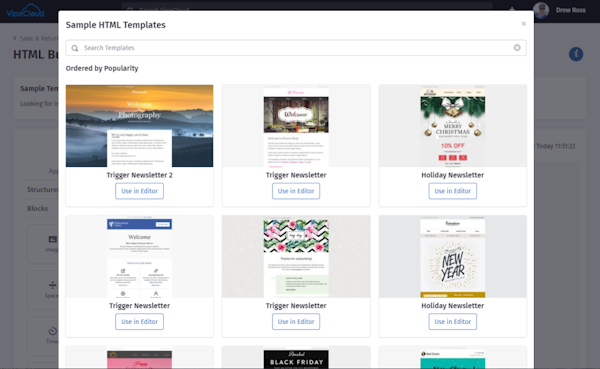The image size is (600, 369).
Task: Use the flower-shop Welcome Trigger Newsletter in Editor
Action: [x=296, y=191]
